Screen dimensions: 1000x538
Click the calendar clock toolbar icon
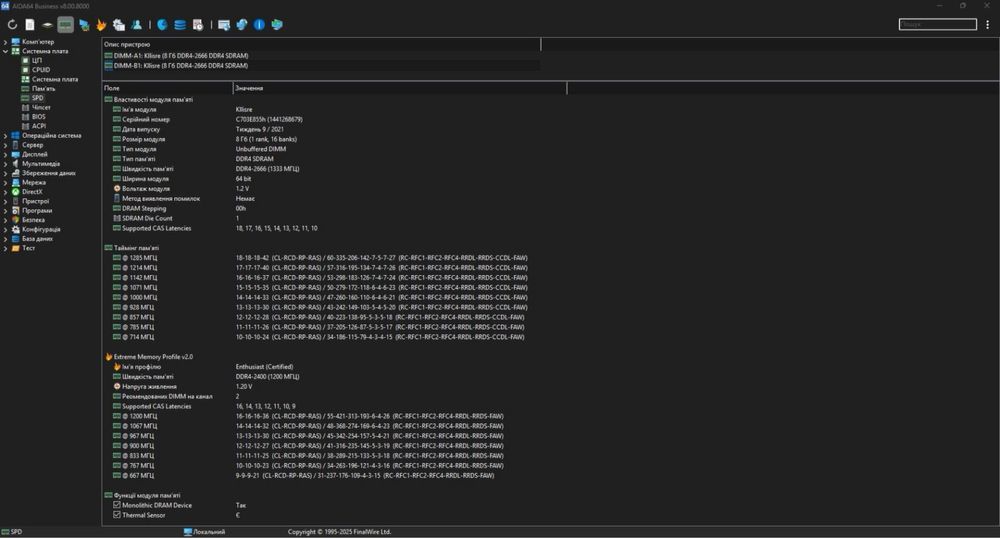click(x=198, y=25)
